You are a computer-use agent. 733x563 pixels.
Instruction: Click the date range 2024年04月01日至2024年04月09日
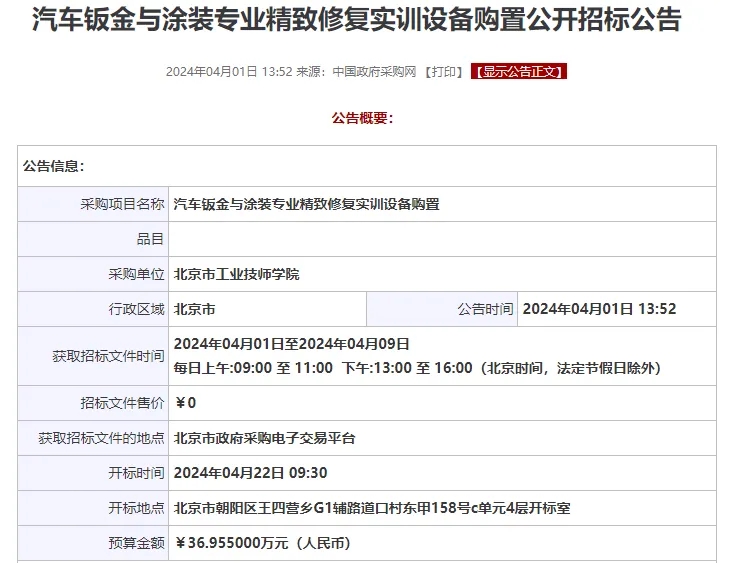pyautogui.click(x=292, y=344)
